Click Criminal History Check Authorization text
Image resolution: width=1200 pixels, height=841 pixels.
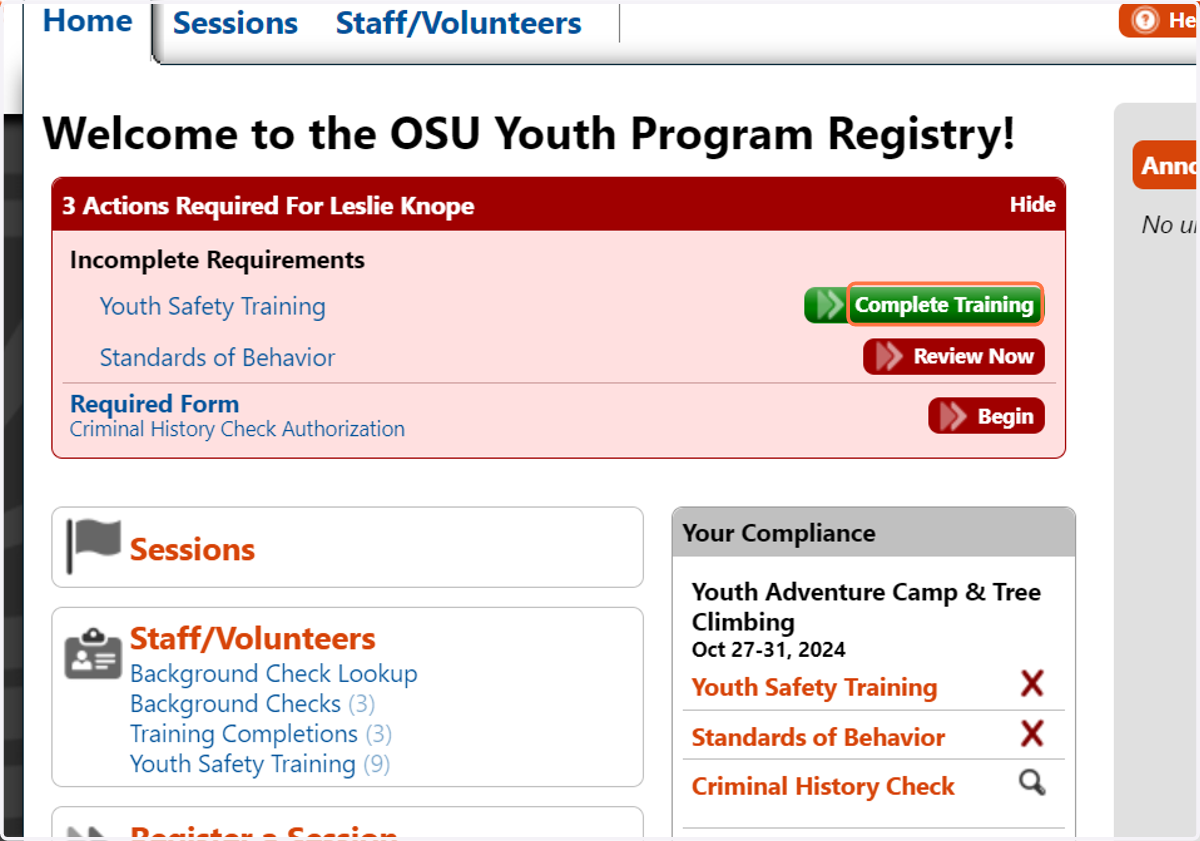tap(237, 429)
